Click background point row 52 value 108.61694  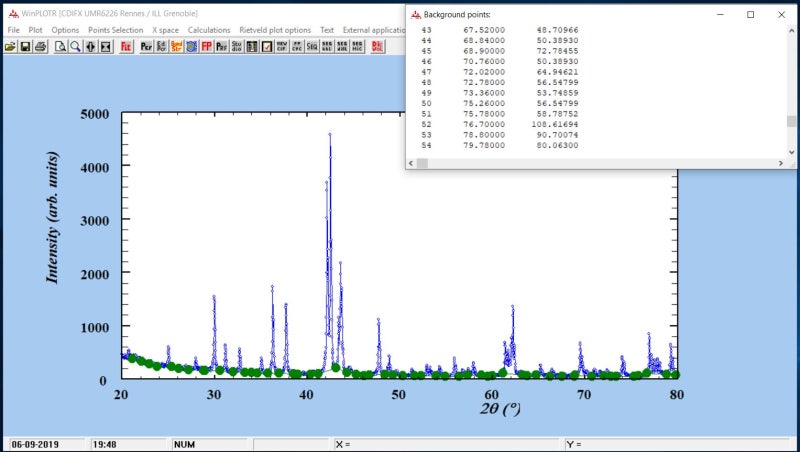point(555,124)
